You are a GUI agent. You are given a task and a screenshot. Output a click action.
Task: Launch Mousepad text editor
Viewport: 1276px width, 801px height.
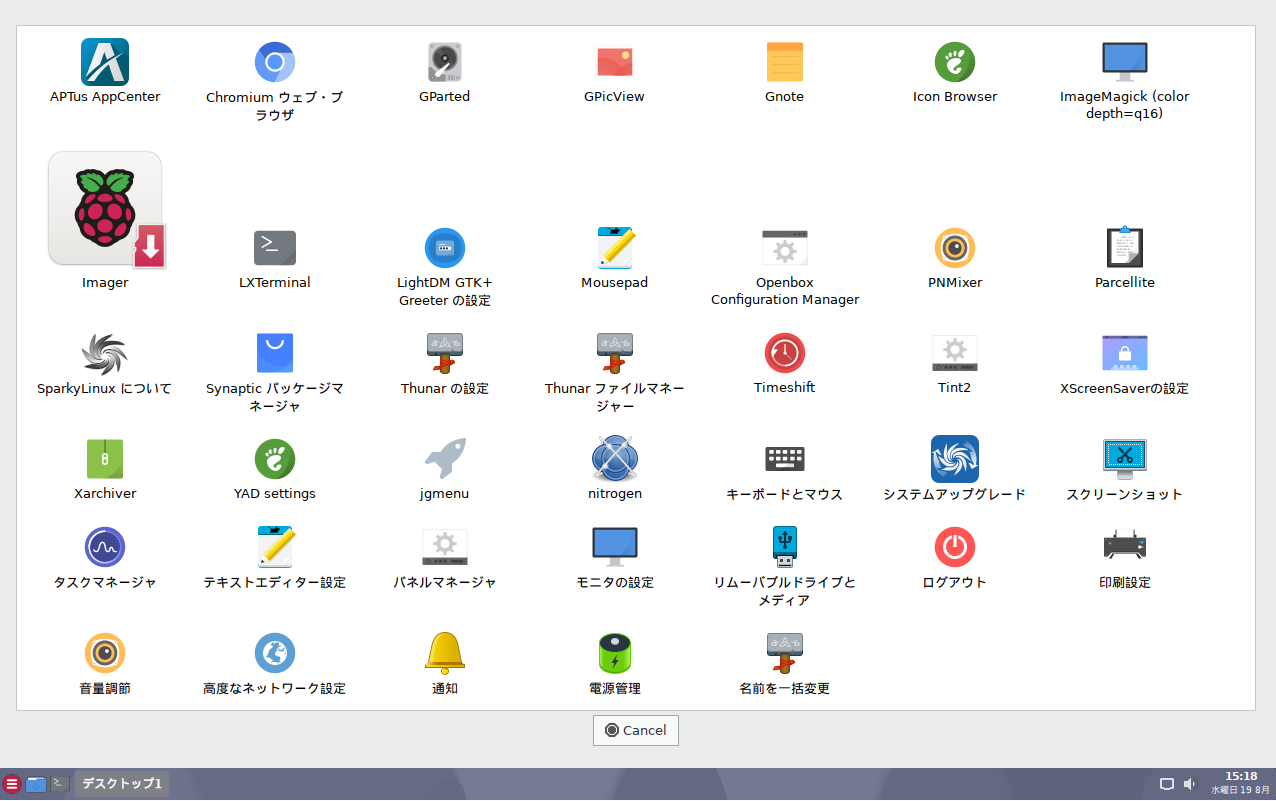click(x=615, y=248)
